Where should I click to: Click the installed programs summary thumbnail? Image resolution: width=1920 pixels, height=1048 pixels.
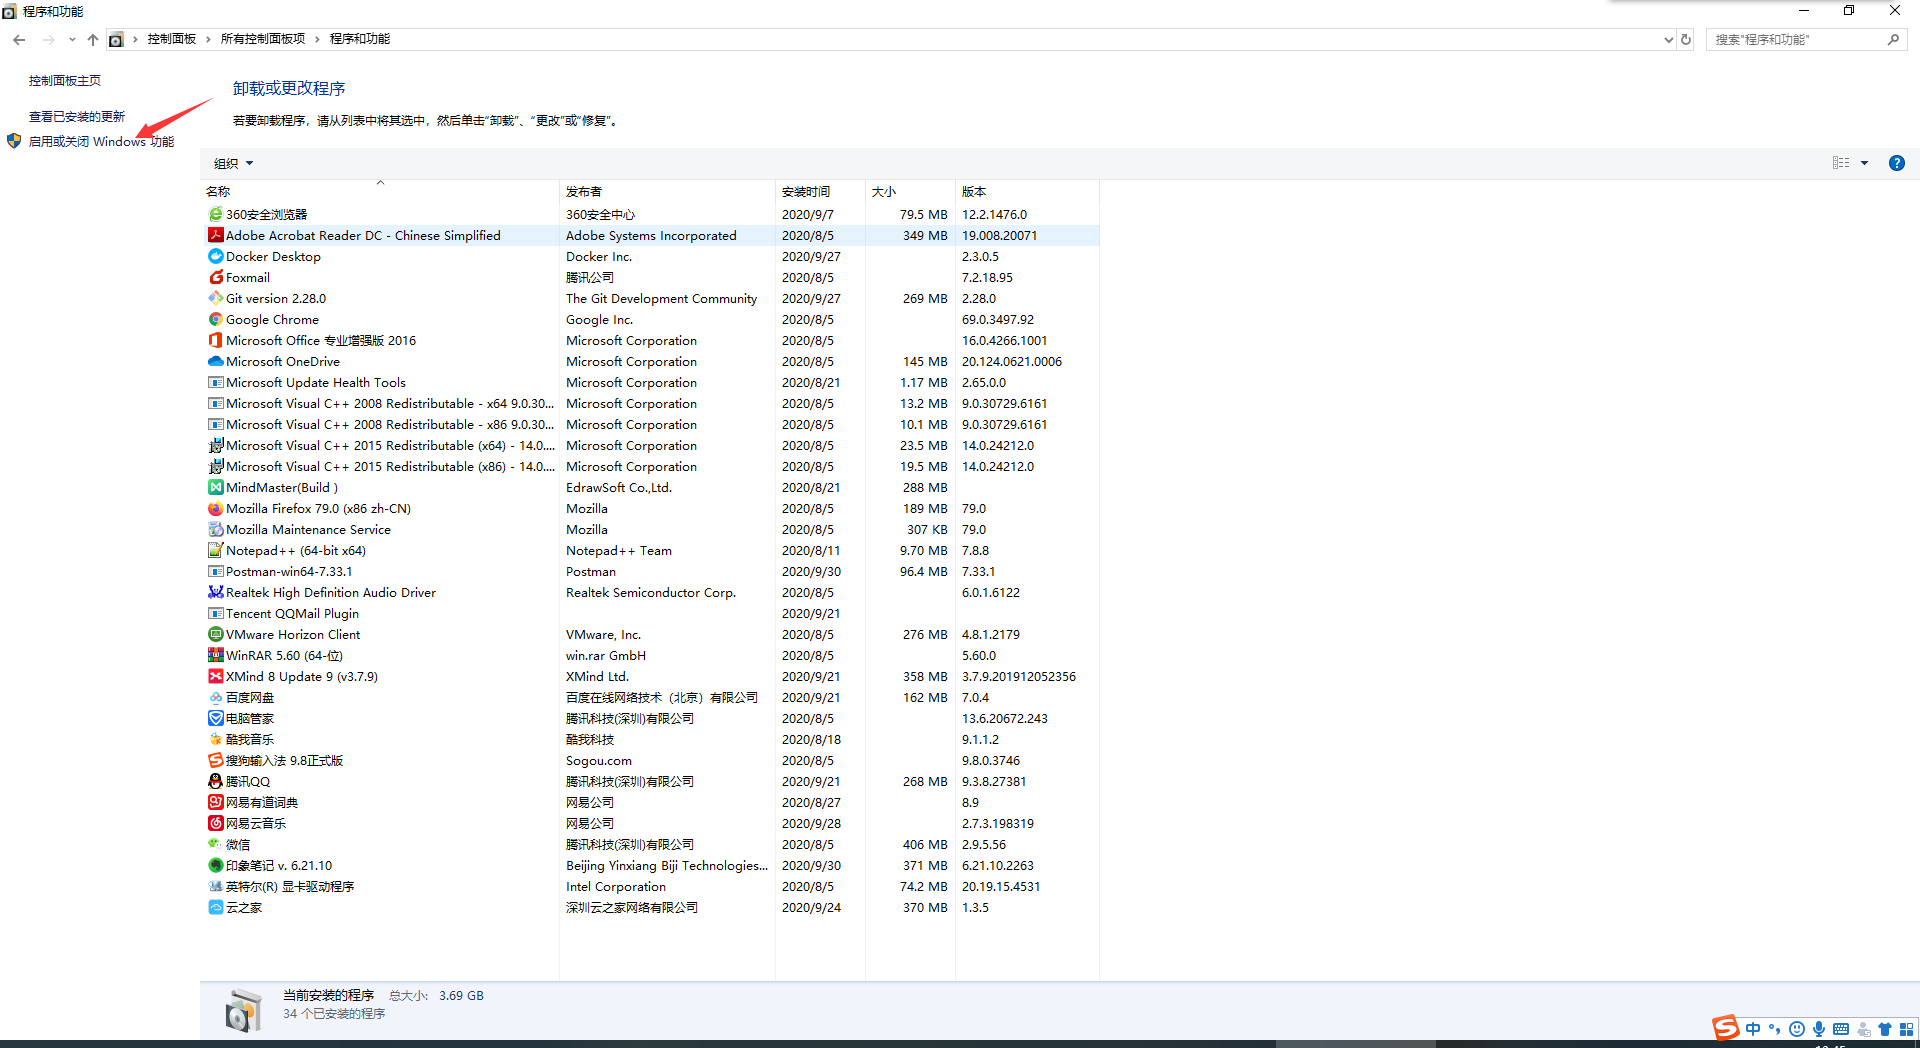click(242, 1009)
